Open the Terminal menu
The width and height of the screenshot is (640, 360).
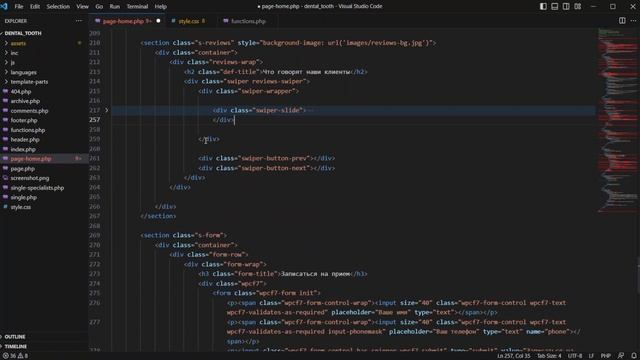pos(137,7)
